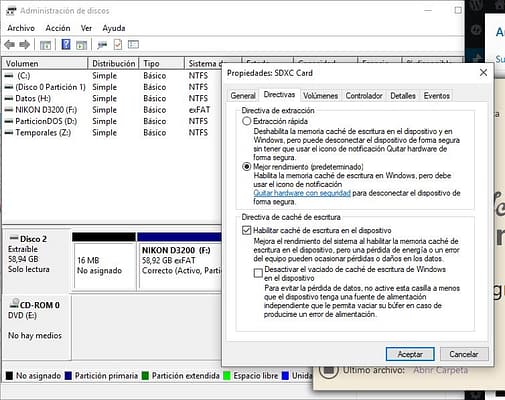Click the Aceptar button
505x400 pixels.
[410, 354]
